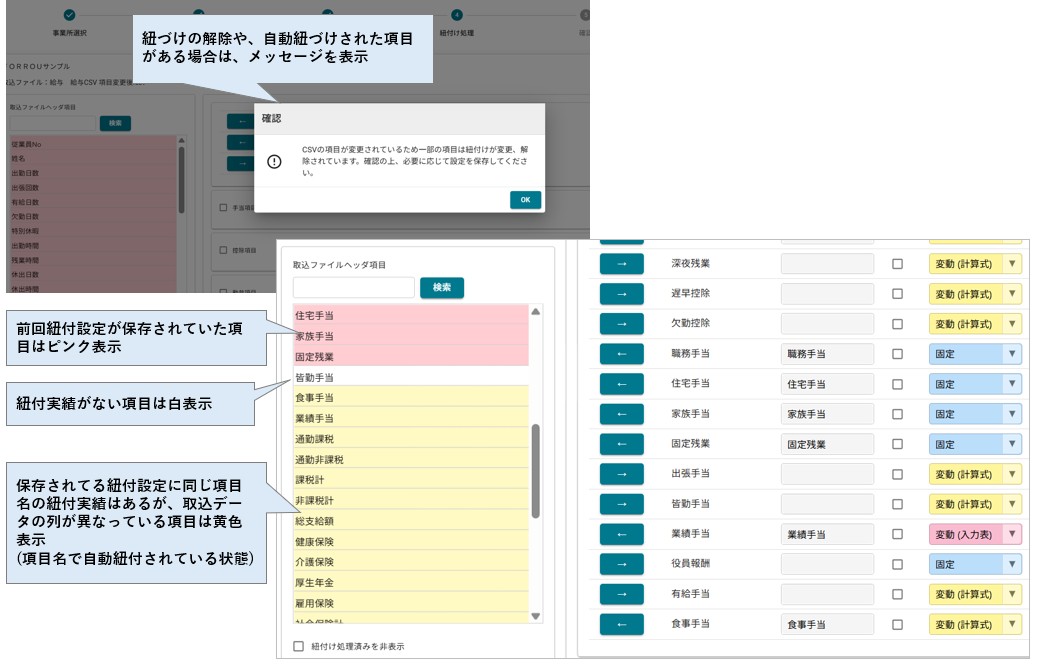Open the 変動(計算式) dropdown for 深夜残業

[975, 264]
